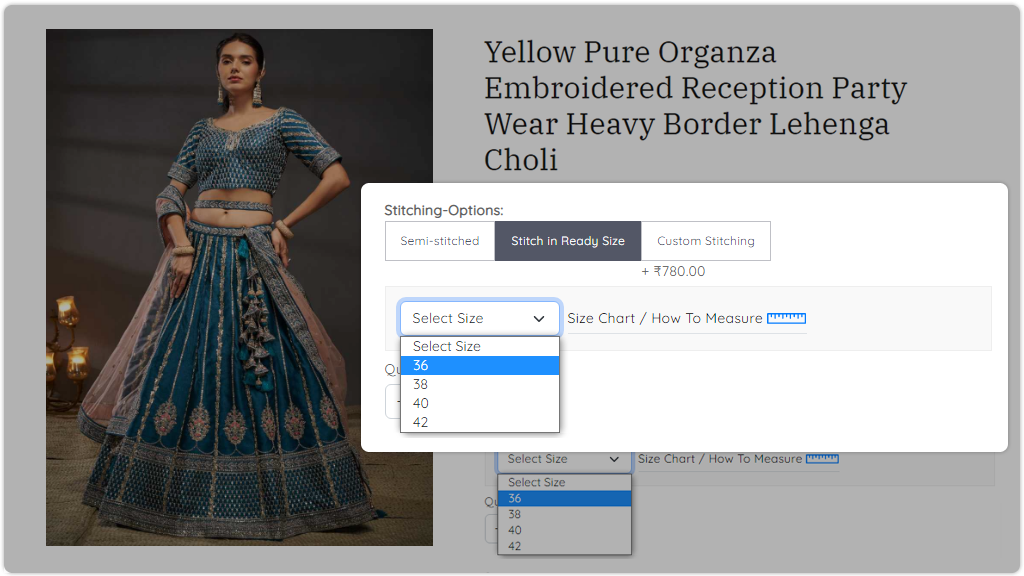1024x576 pixels.
Task: Open Size Chart / How To Measure in the popup
Action: [664, 318]
